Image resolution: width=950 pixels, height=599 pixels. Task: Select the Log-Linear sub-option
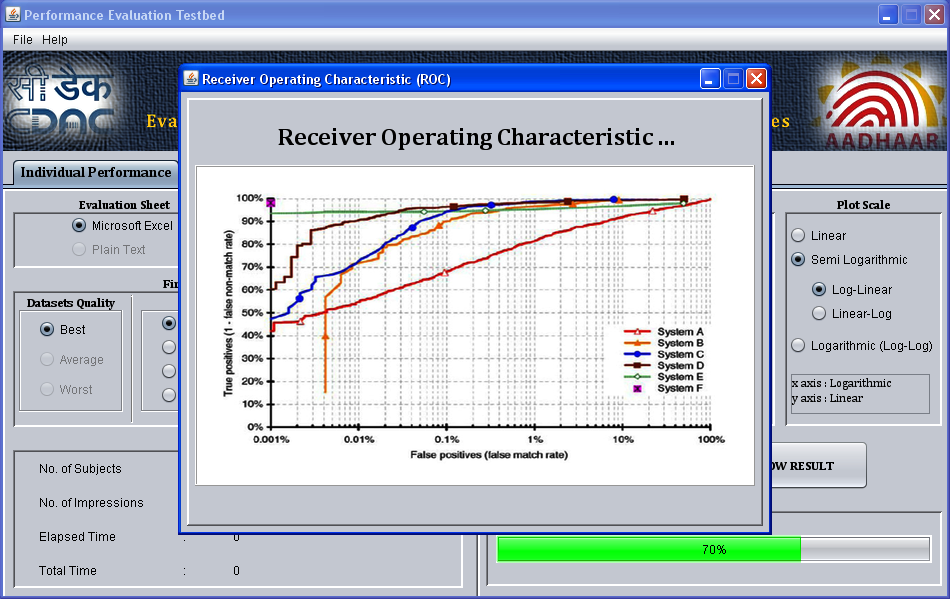[819, 290]
